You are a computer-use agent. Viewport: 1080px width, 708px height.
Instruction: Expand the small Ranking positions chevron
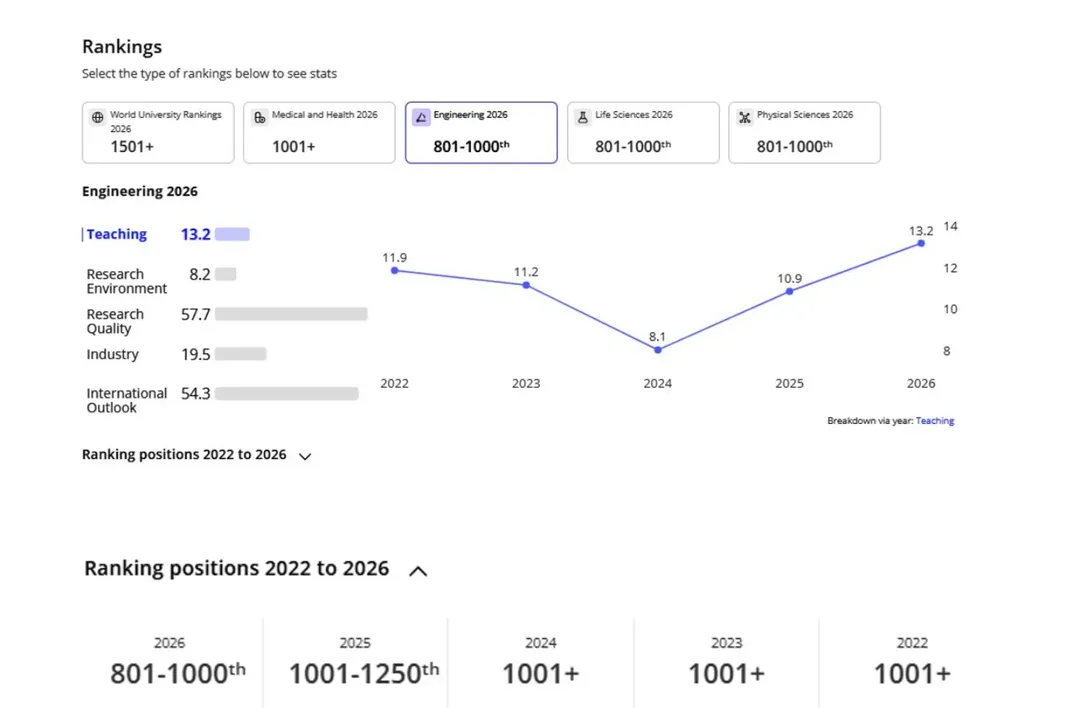[305, 456]
